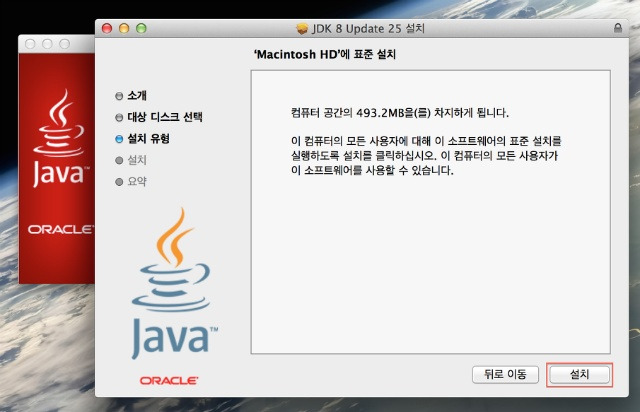Select the 소개 step in sidebar

[x=137, y=96]
